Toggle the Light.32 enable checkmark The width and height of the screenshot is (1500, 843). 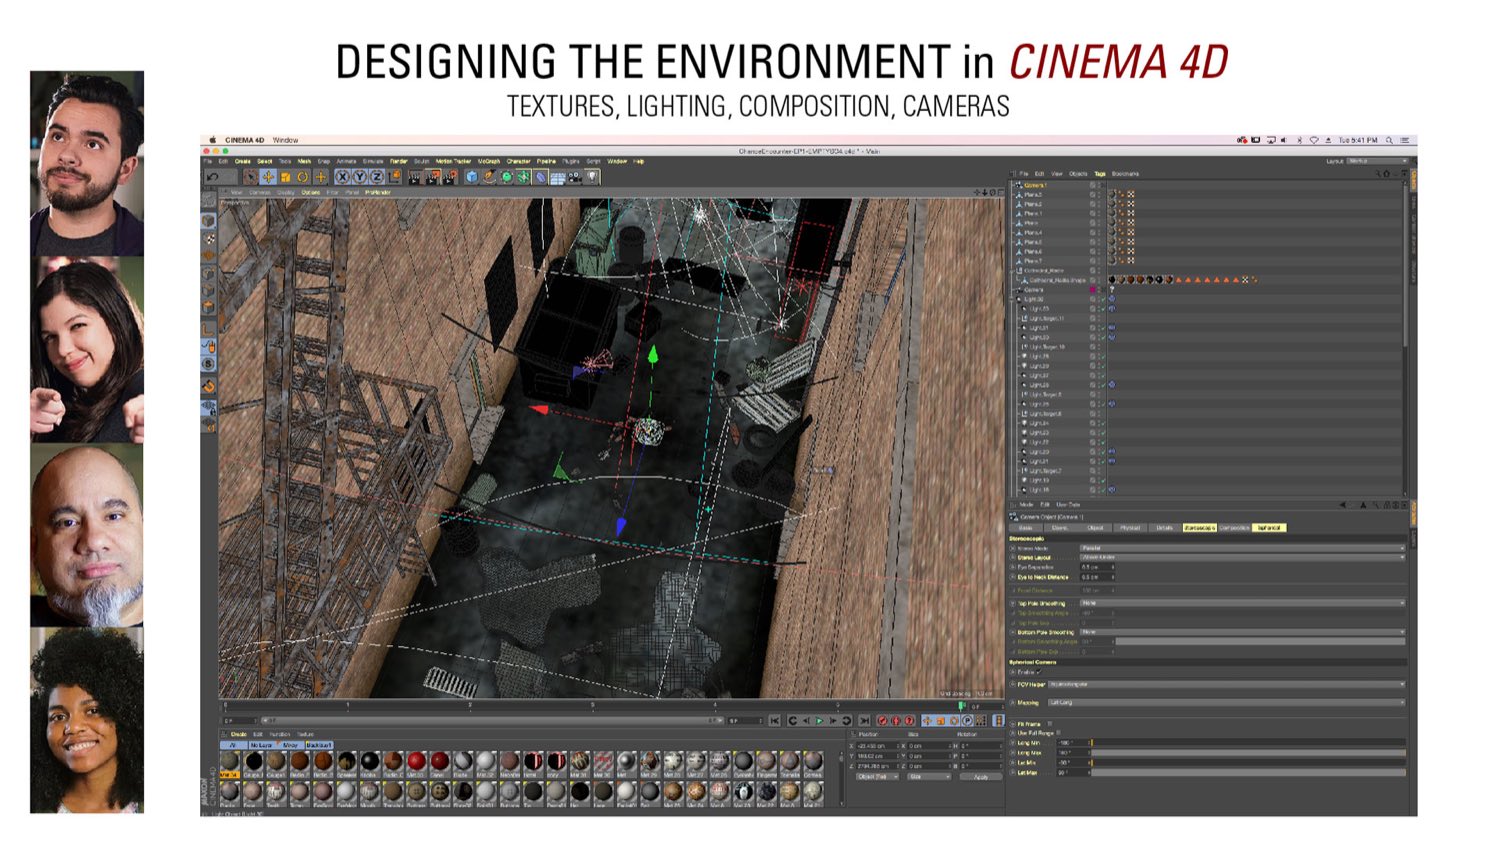tap(1102, 299)
